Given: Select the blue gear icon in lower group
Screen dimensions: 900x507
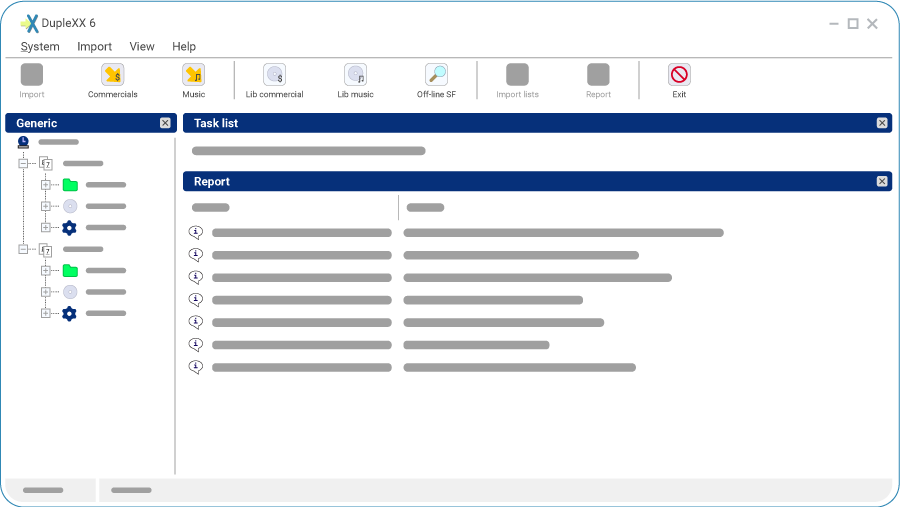Looking at the screenshot, I should point(69,314).
